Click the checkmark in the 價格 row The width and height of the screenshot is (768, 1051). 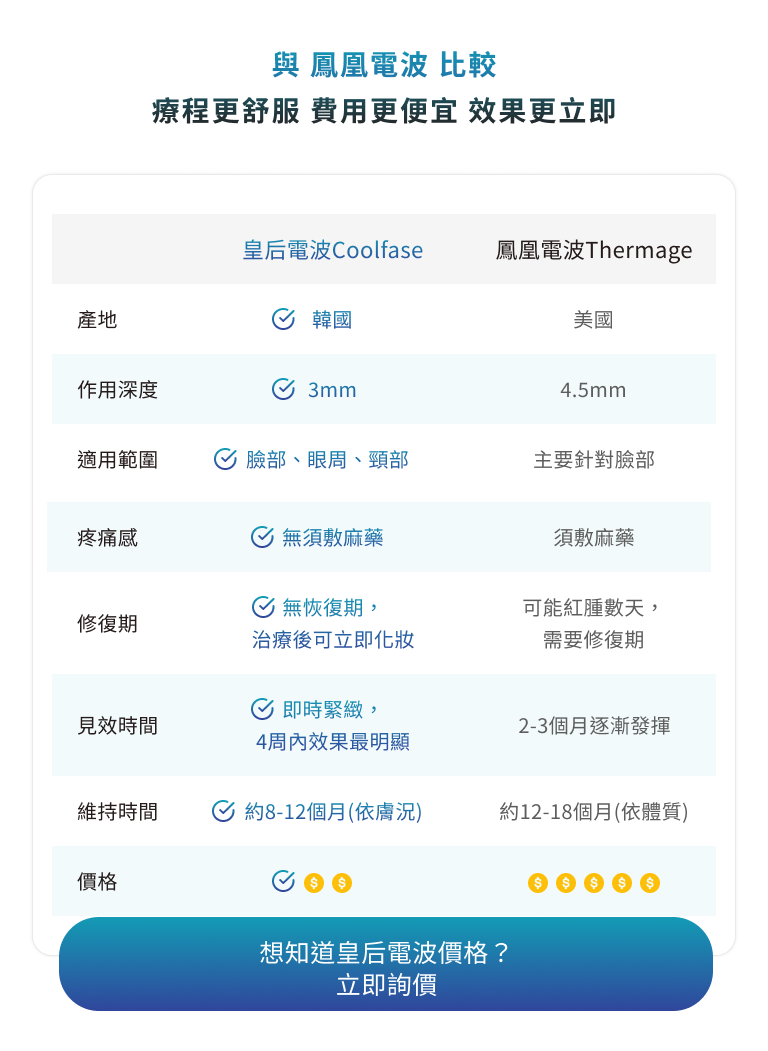(x=283, y=881)
